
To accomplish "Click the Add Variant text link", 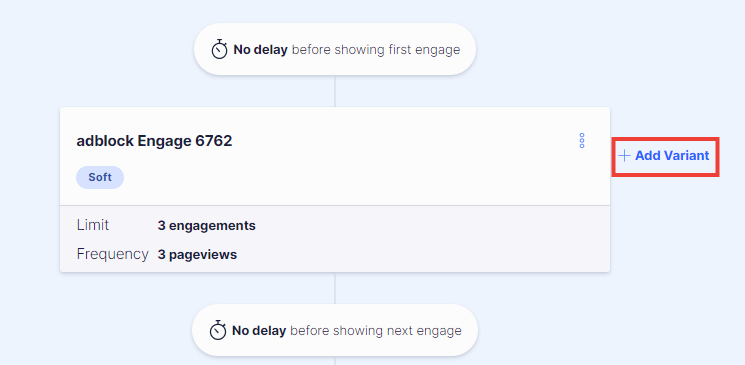I will coord(672,155).
